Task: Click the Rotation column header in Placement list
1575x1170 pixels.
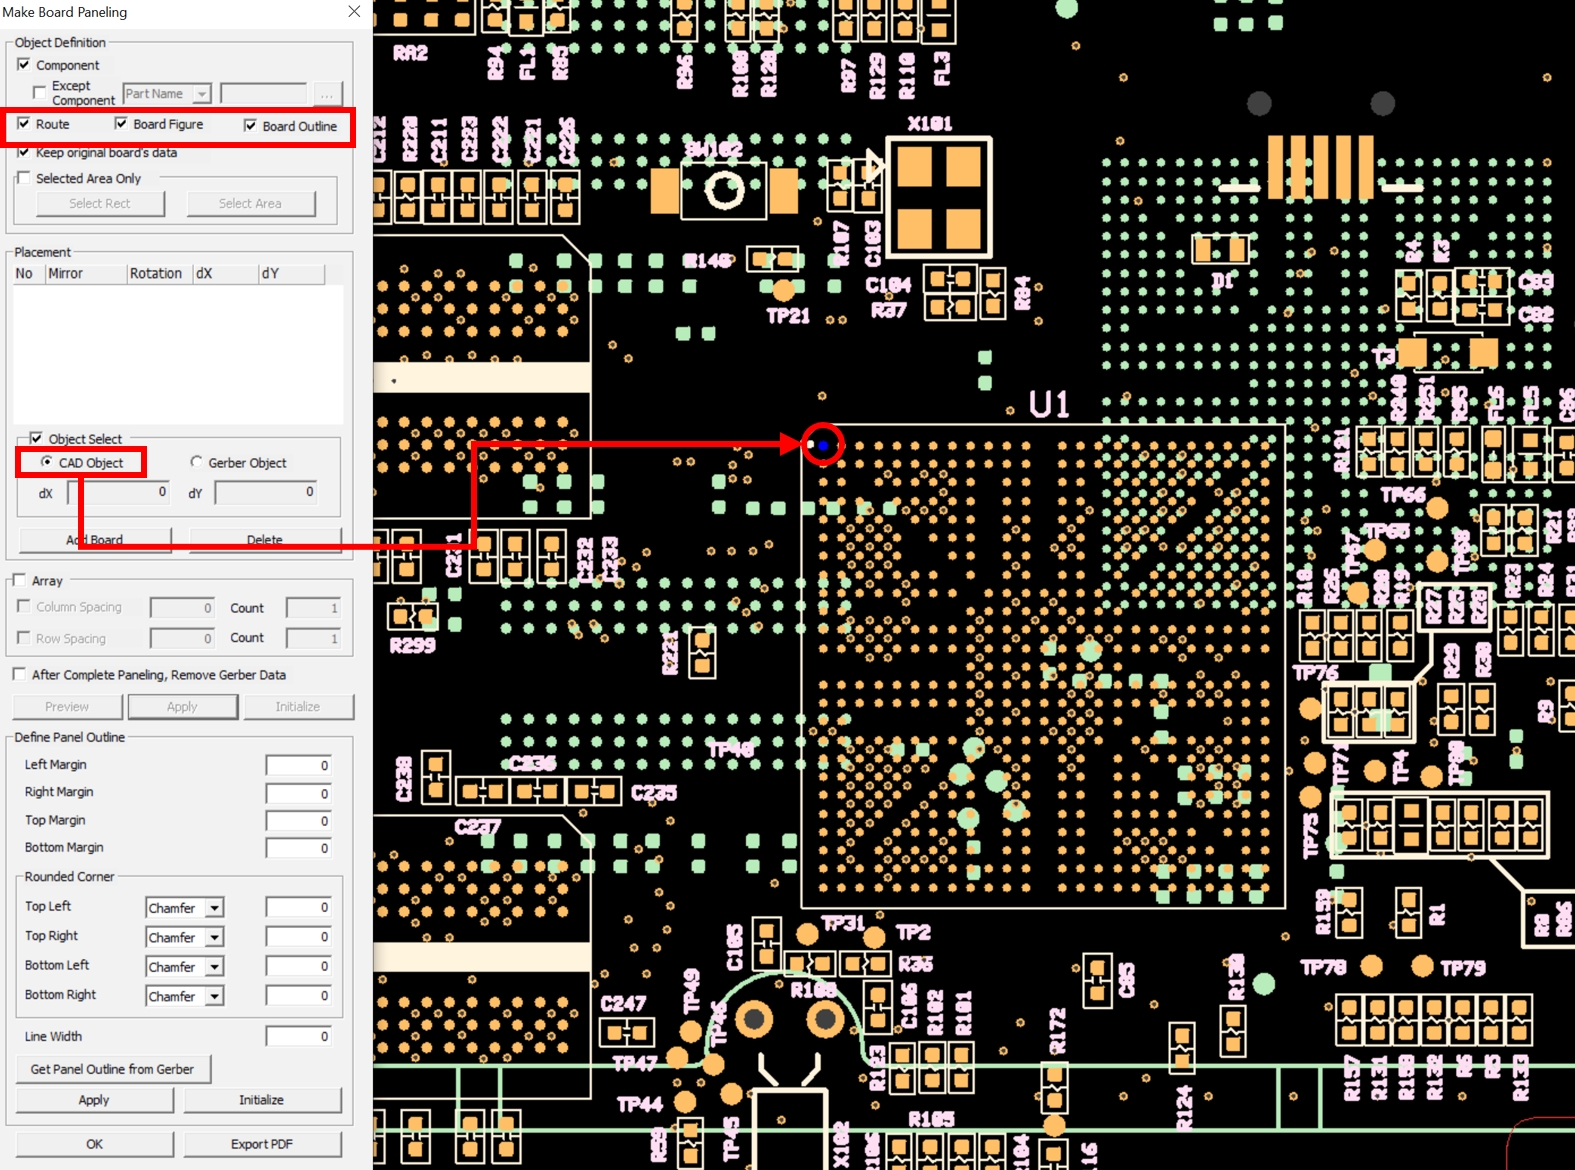Action: (x=160, y=274)
